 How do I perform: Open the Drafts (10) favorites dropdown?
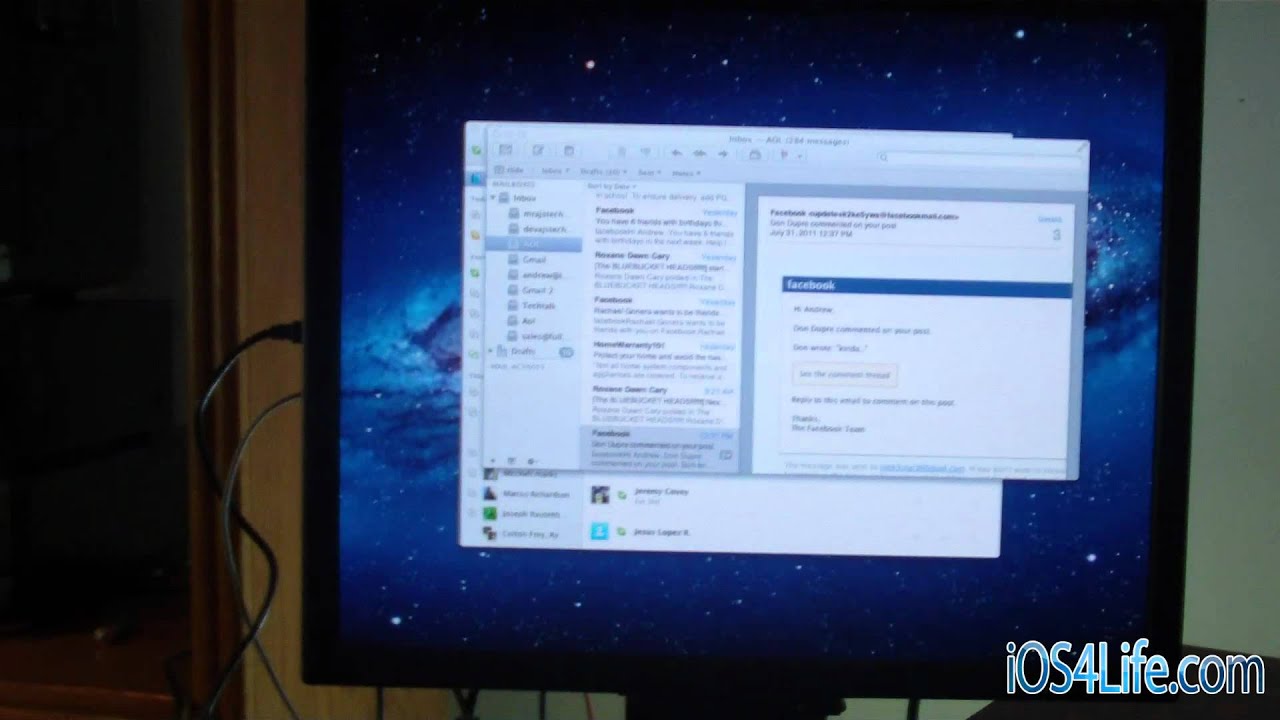603,171
